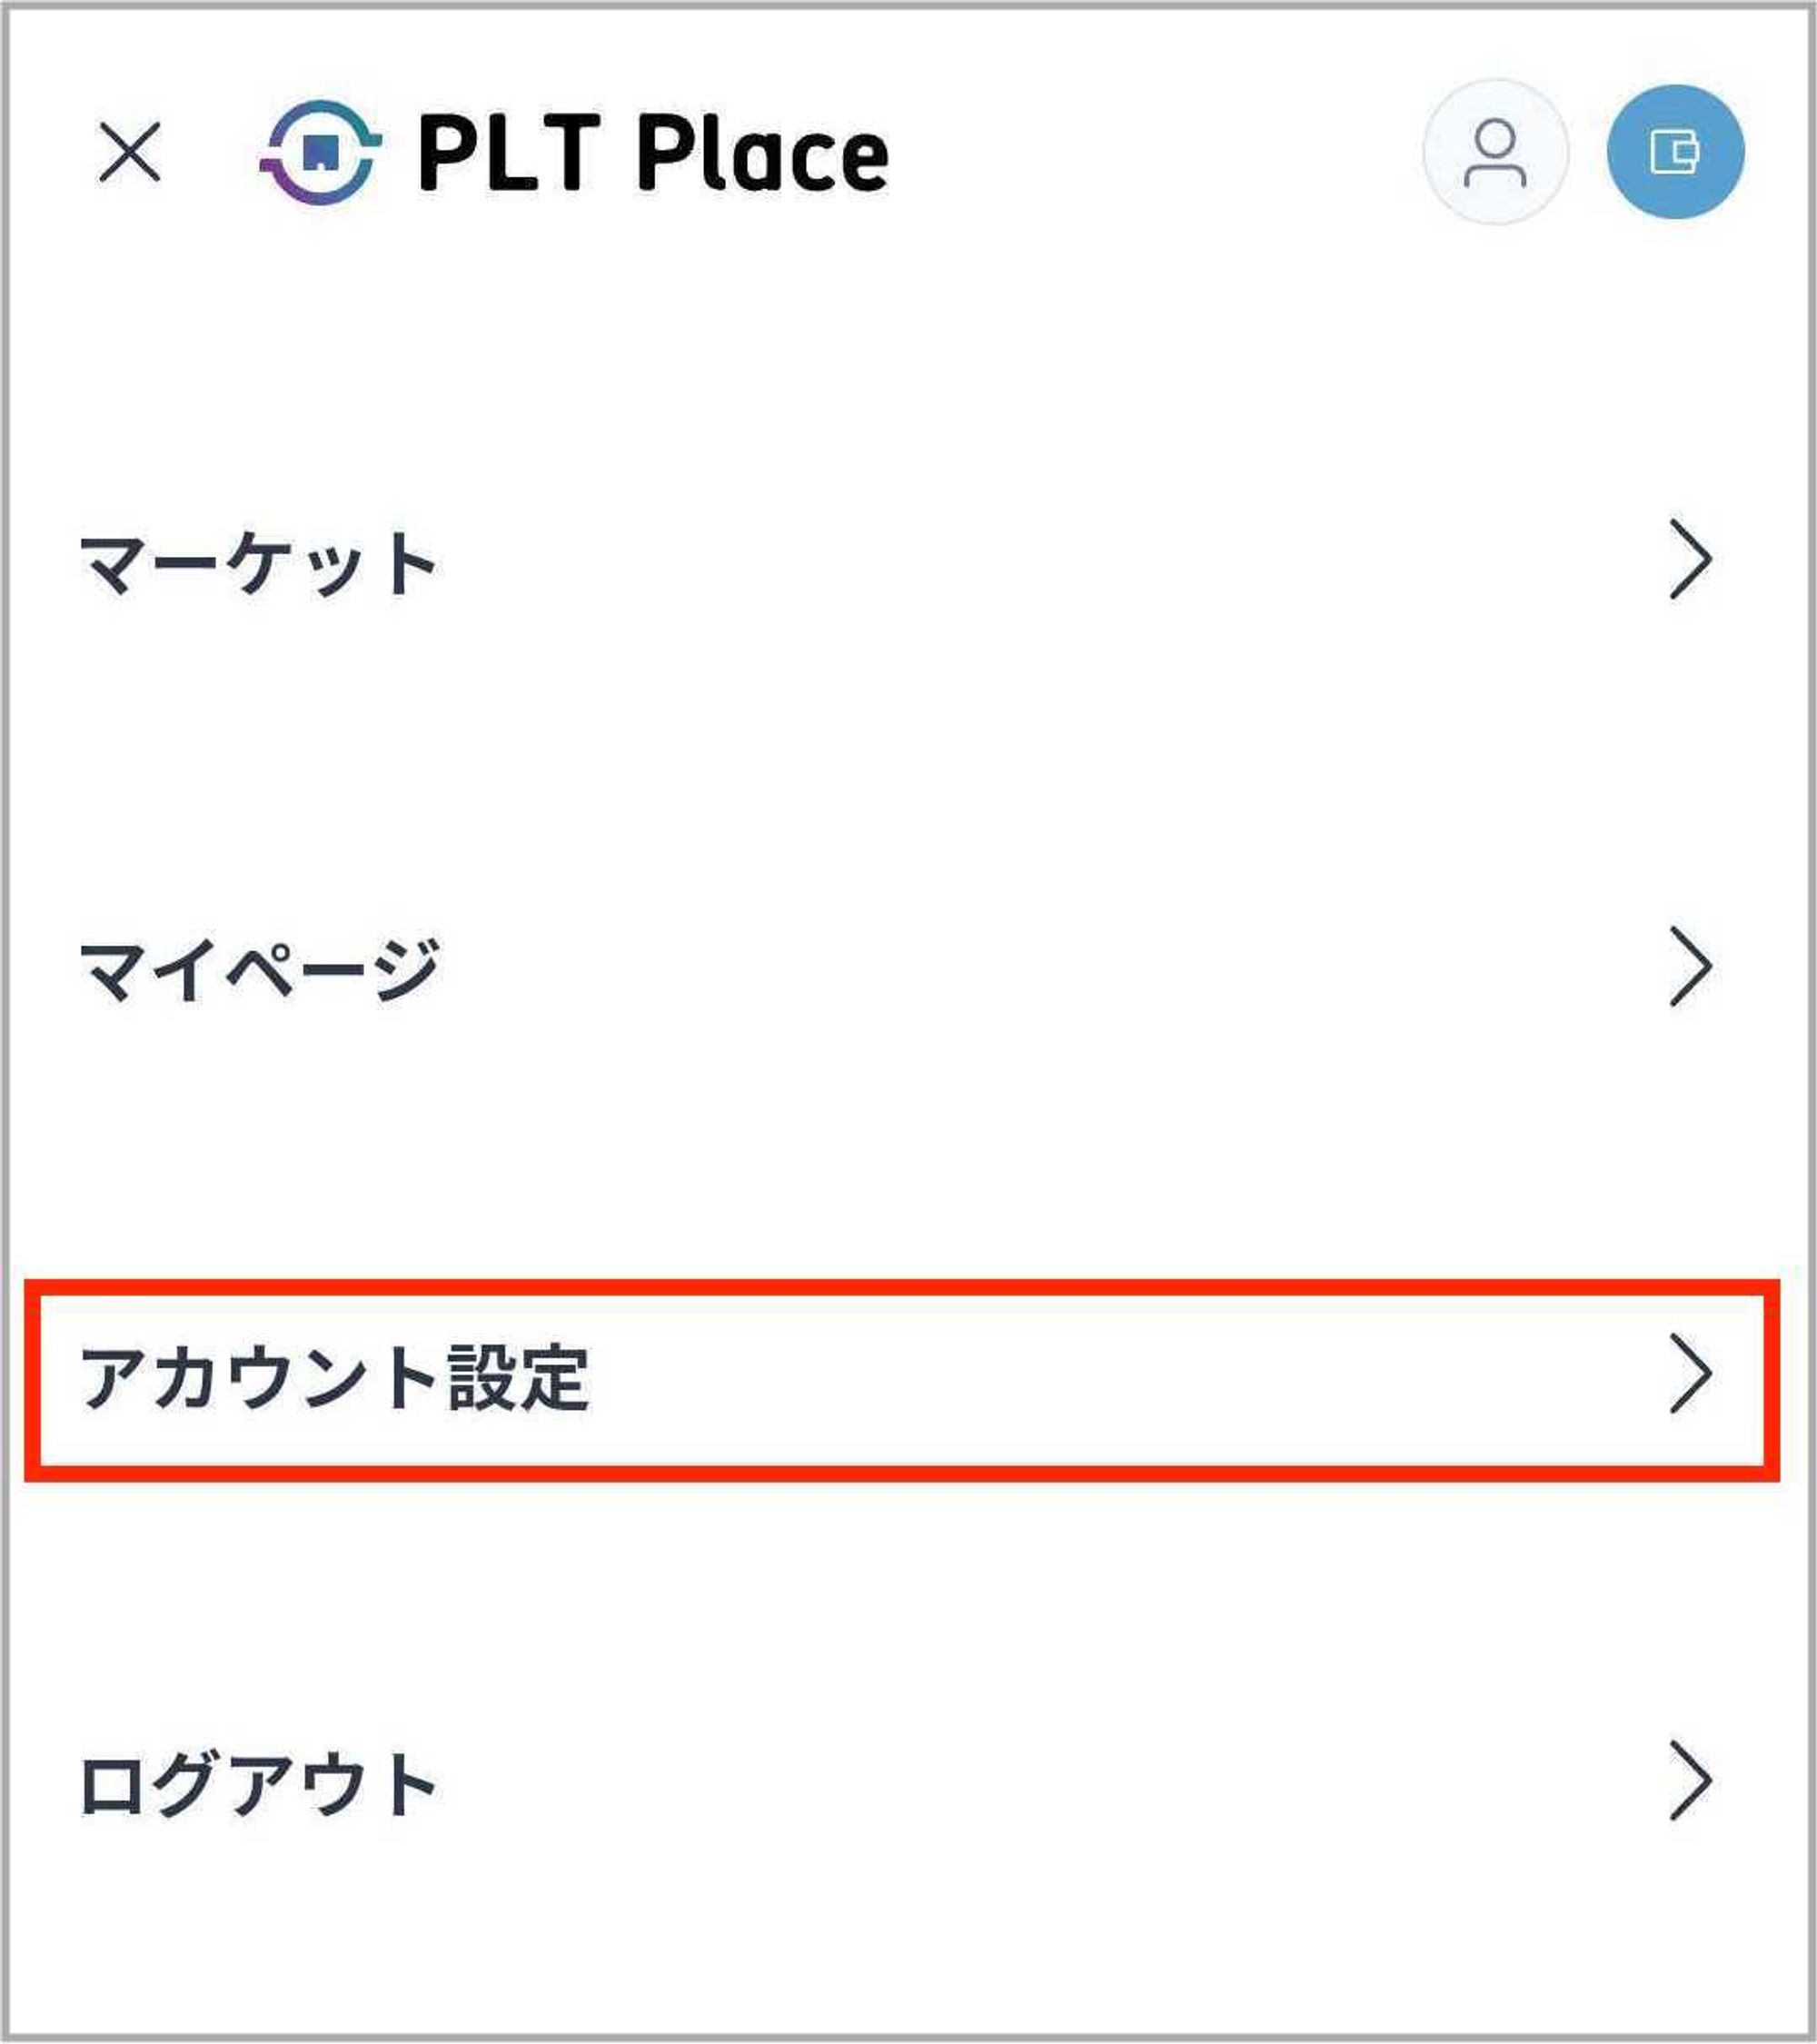1817x2044 pixels.
Task: Close the menu with the X icon
Action: pos(130,153)
